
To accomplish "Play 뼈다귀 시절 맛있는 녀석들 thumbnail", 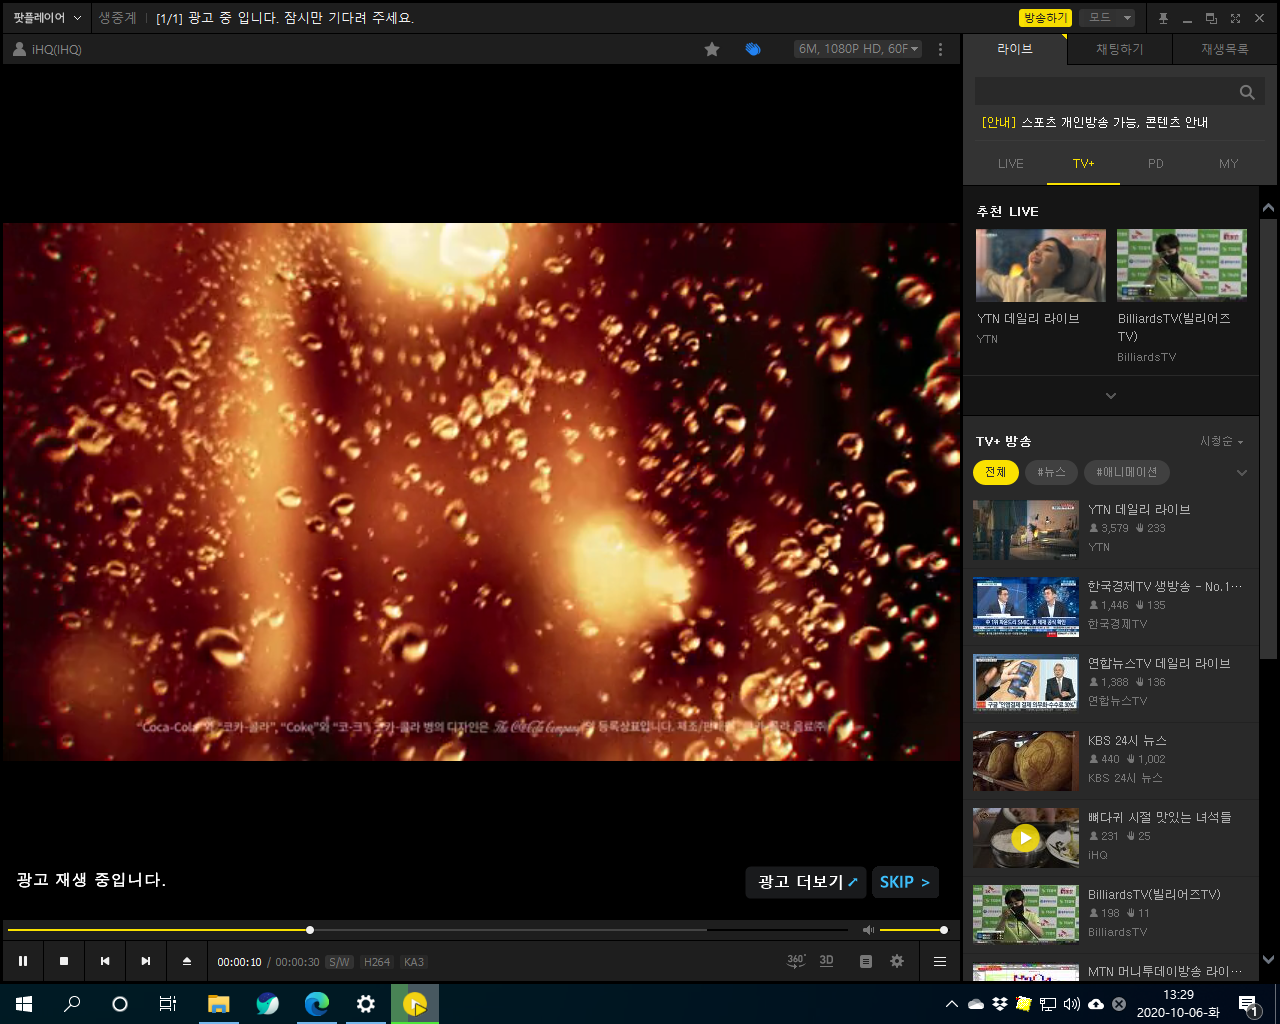I will (x=1025, y=838).
